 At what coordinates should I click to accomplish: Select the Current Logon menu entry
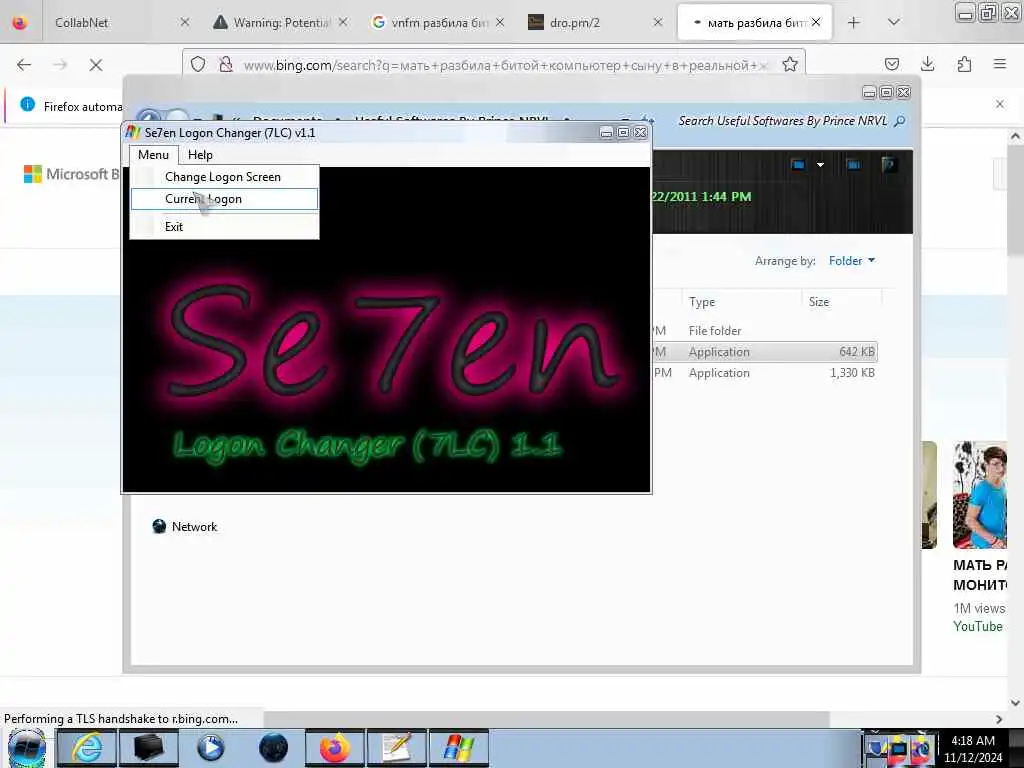coord(225,199)
